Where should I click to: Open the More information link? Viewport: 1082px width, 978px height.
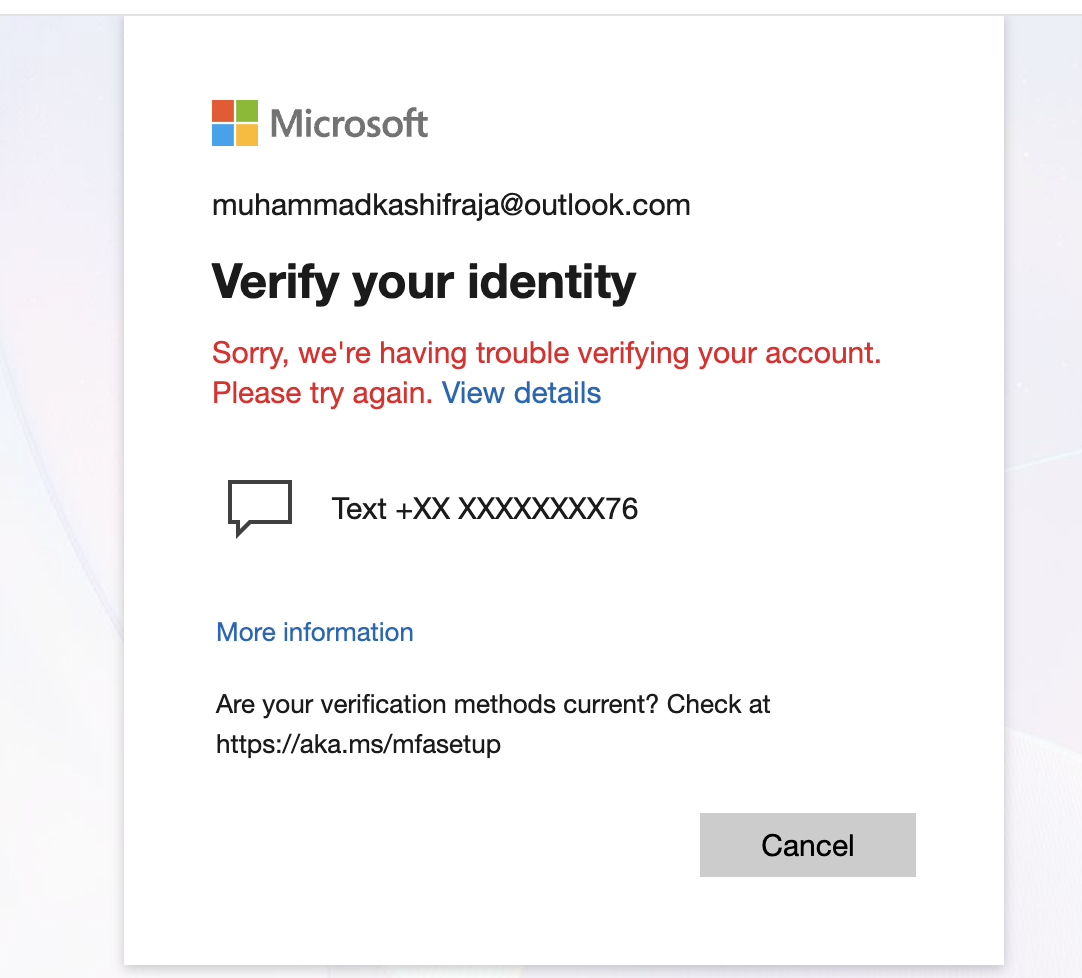click(x=315, y=632)
